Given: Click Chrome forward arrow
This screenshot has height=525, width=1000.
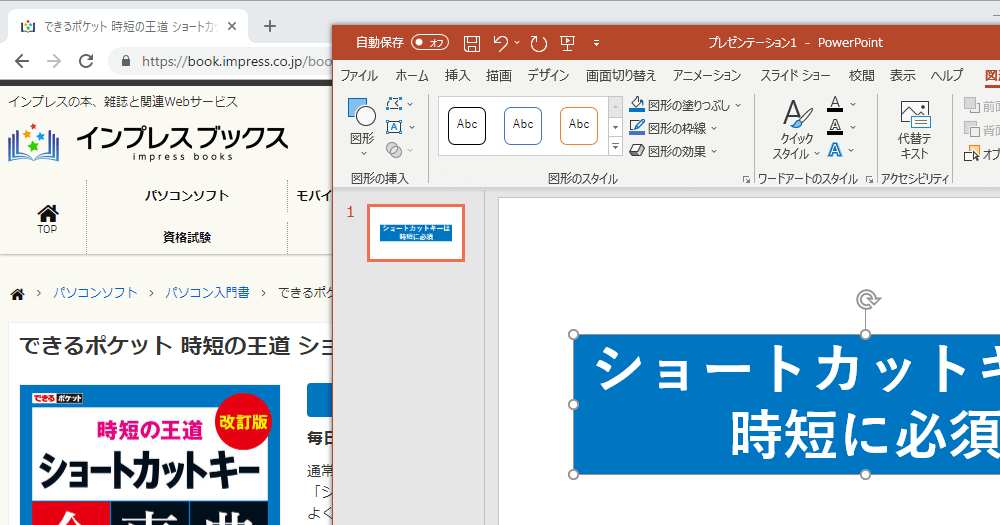Looking at the screenshot, I should (x=54, y=61).
